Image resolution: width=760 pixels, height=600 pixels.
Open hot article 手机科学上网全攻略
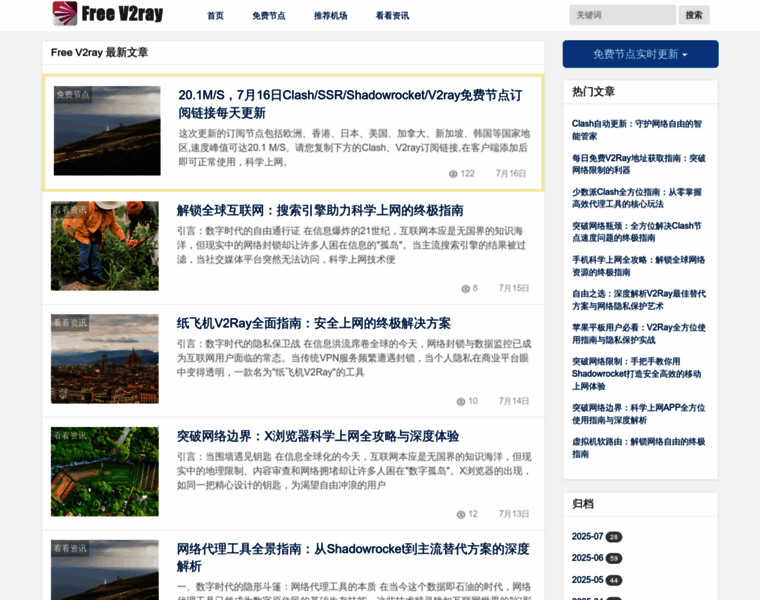(x=638, y=266)
